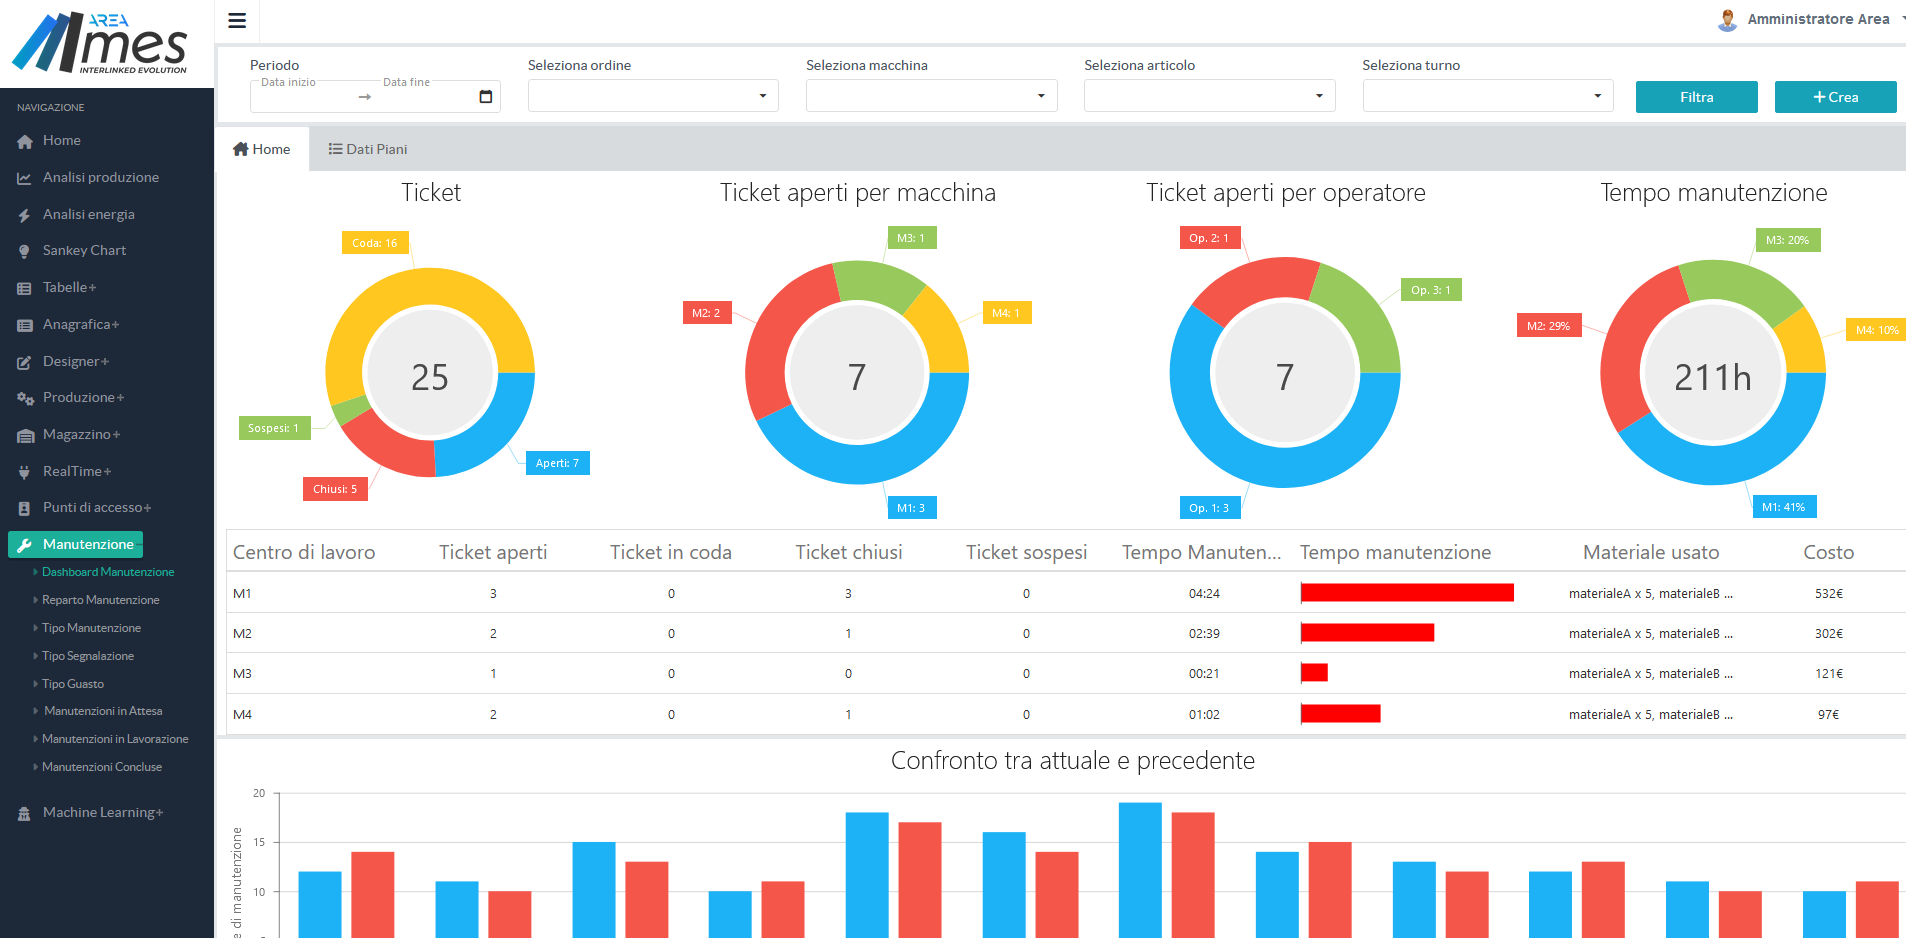
Task: Select the Home tab
Action: (262, 149)
